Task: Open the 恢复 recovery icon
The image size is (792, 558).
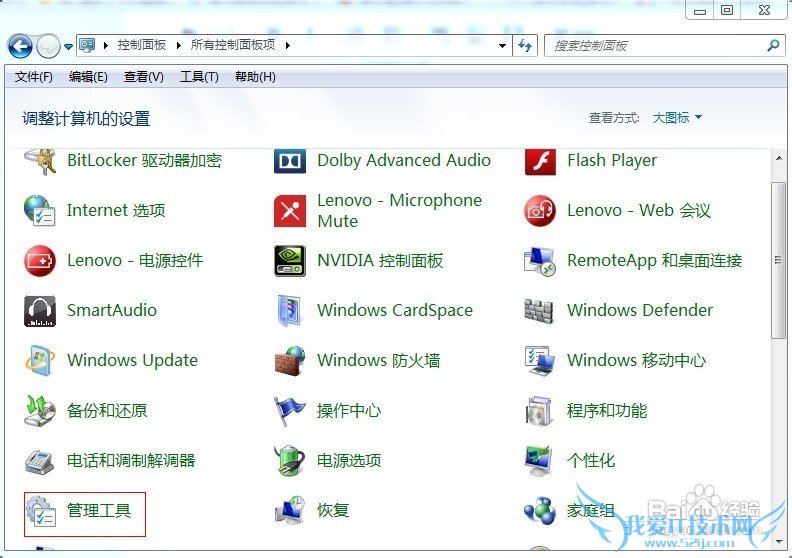Action: pos(290,510)
